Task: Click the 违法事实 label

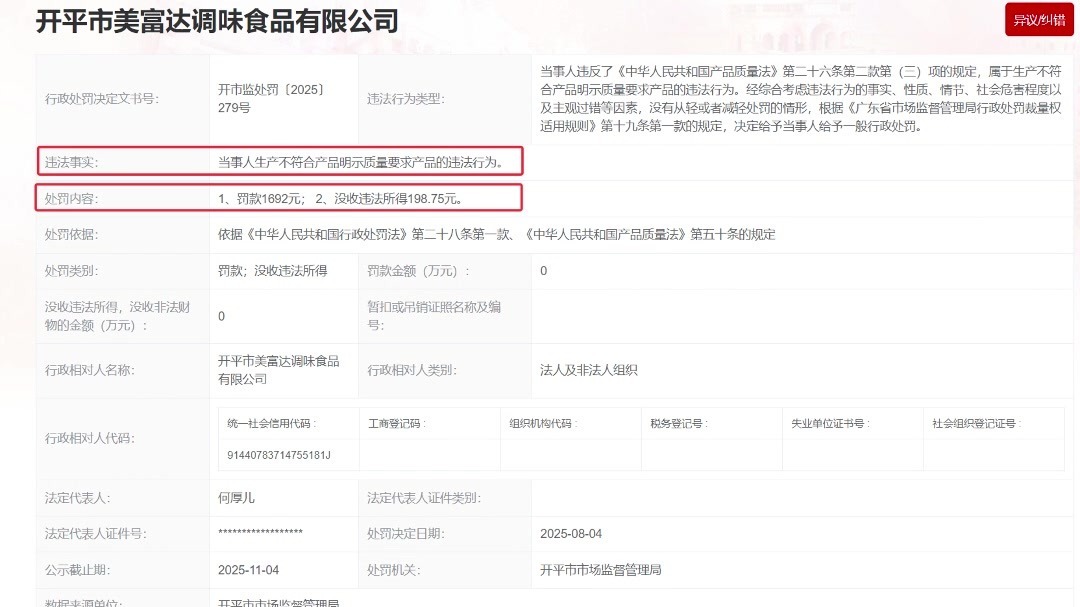Action: (x=71, y=162)
